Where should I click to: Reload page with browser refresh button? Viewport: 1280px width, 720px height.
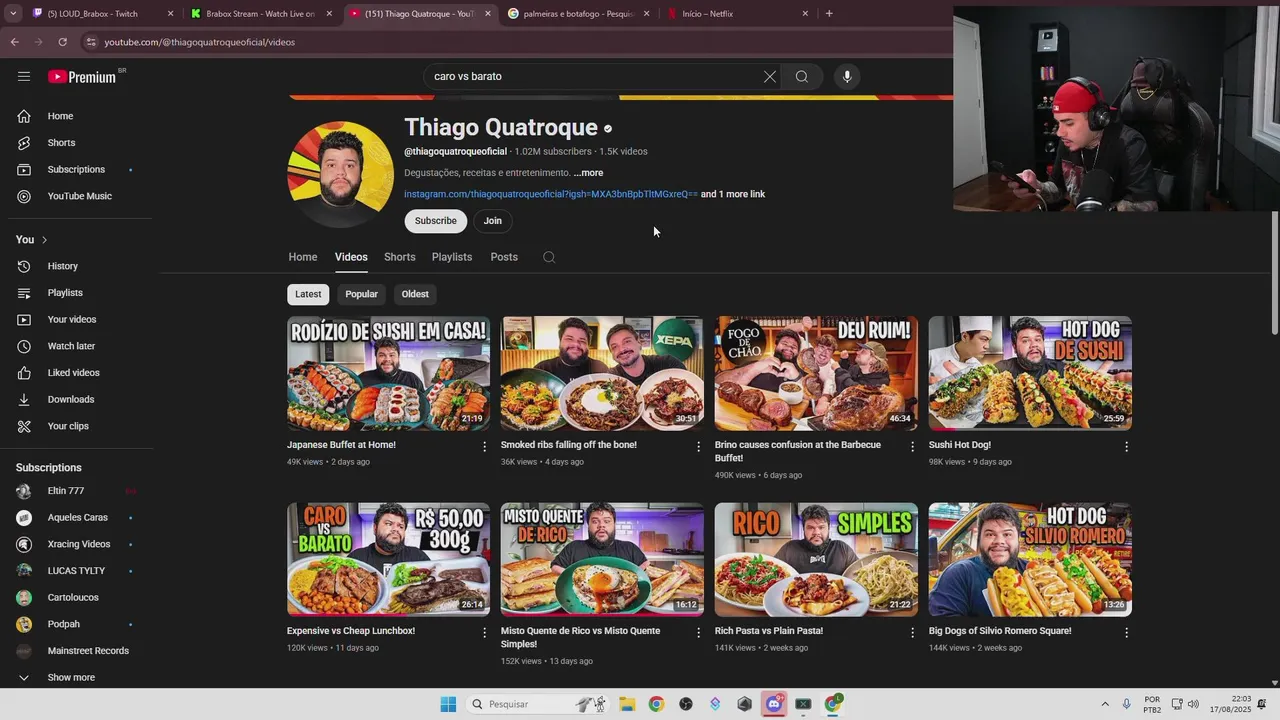click(62, 42)
